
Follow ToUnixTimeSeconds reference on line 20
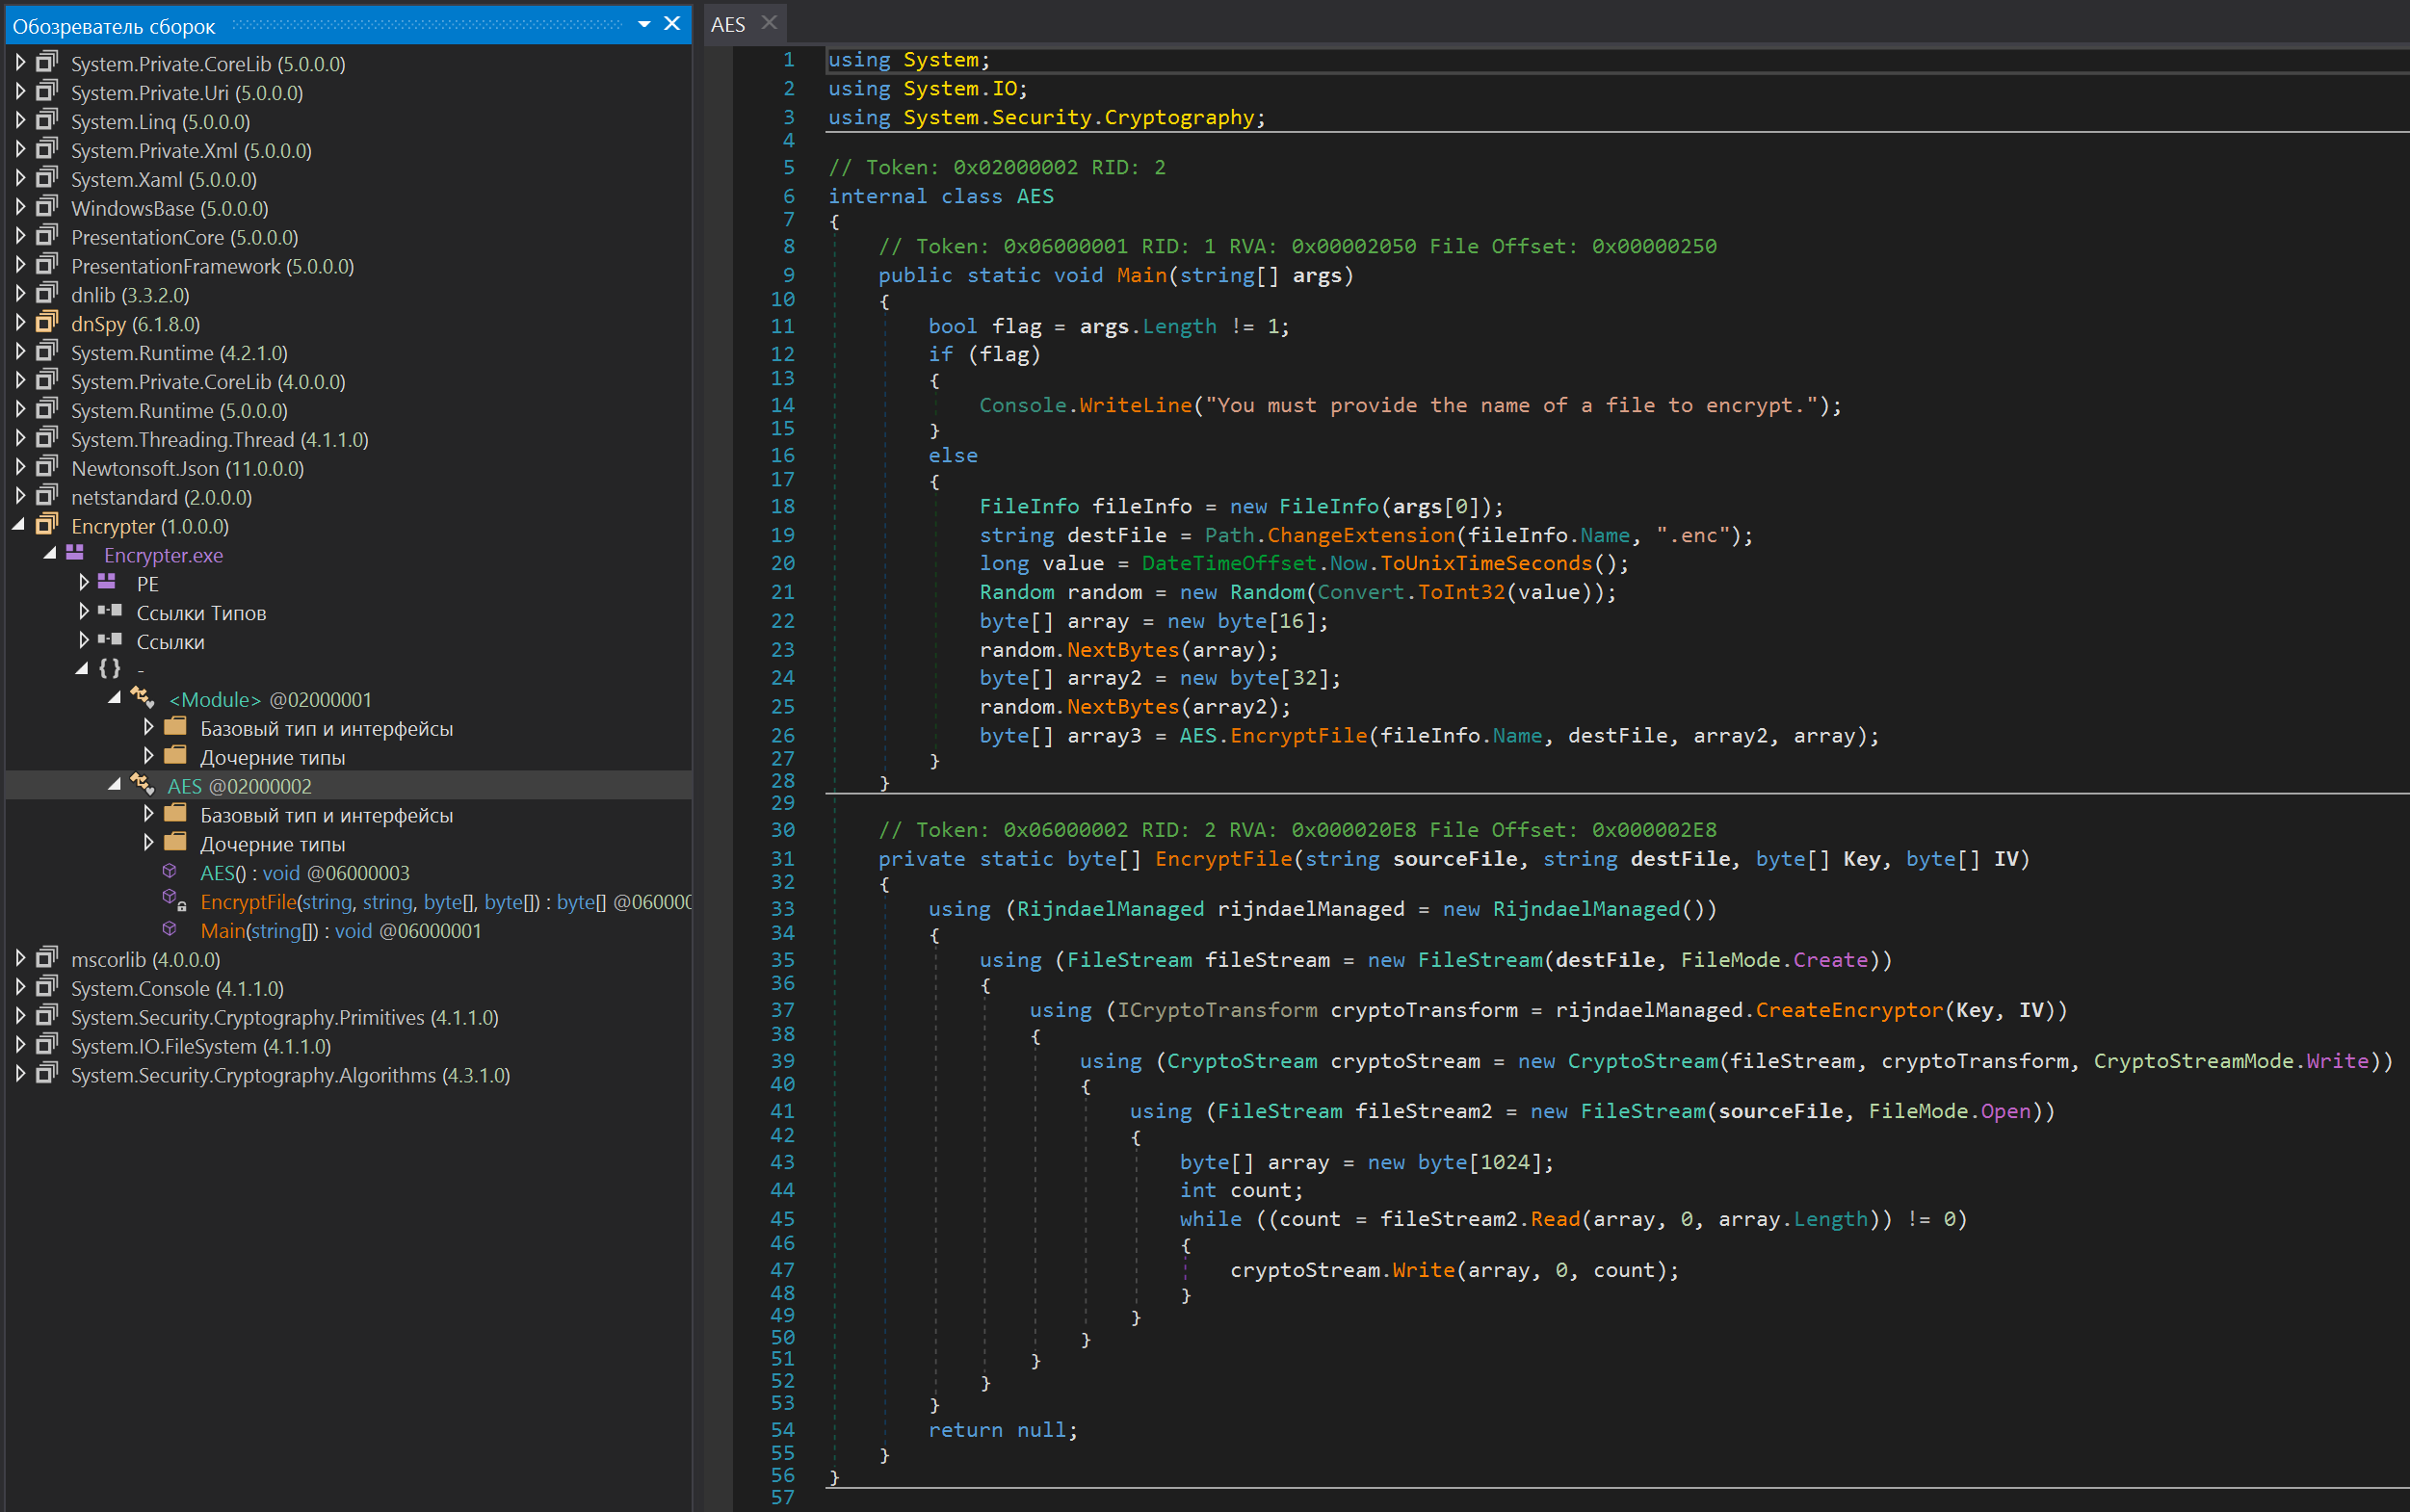click(1485, 562)
